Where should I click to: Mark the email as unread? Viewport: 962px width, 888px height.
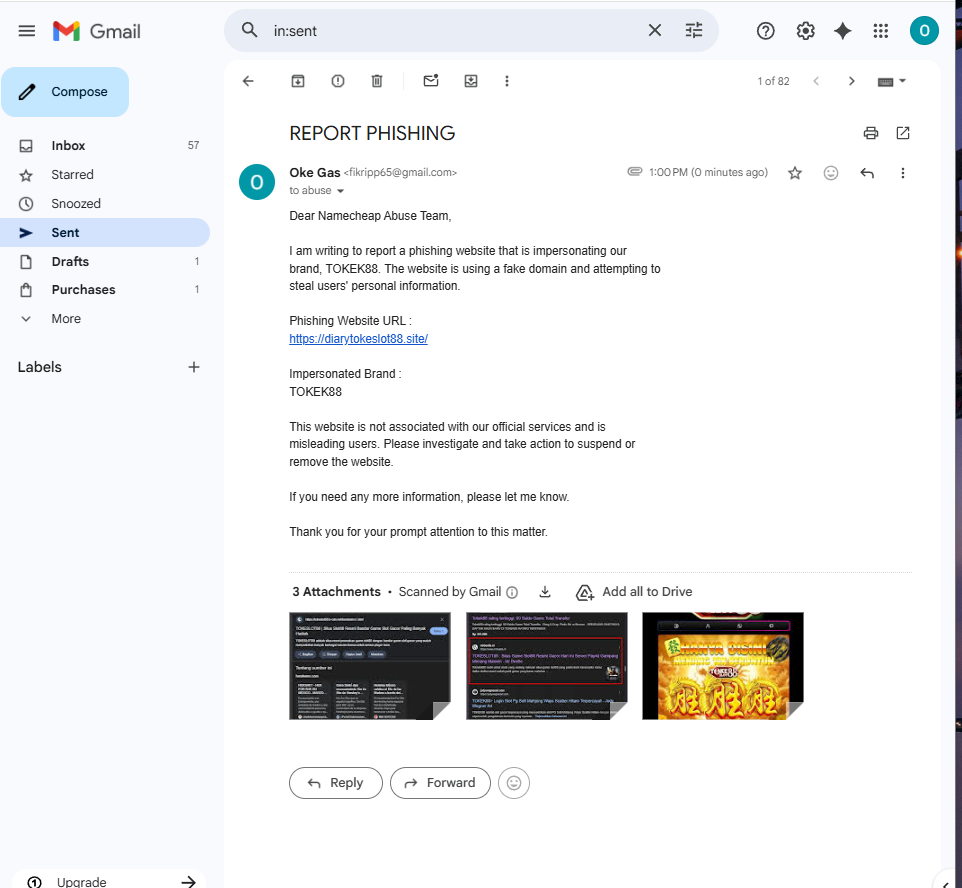[x=431, y=80]
